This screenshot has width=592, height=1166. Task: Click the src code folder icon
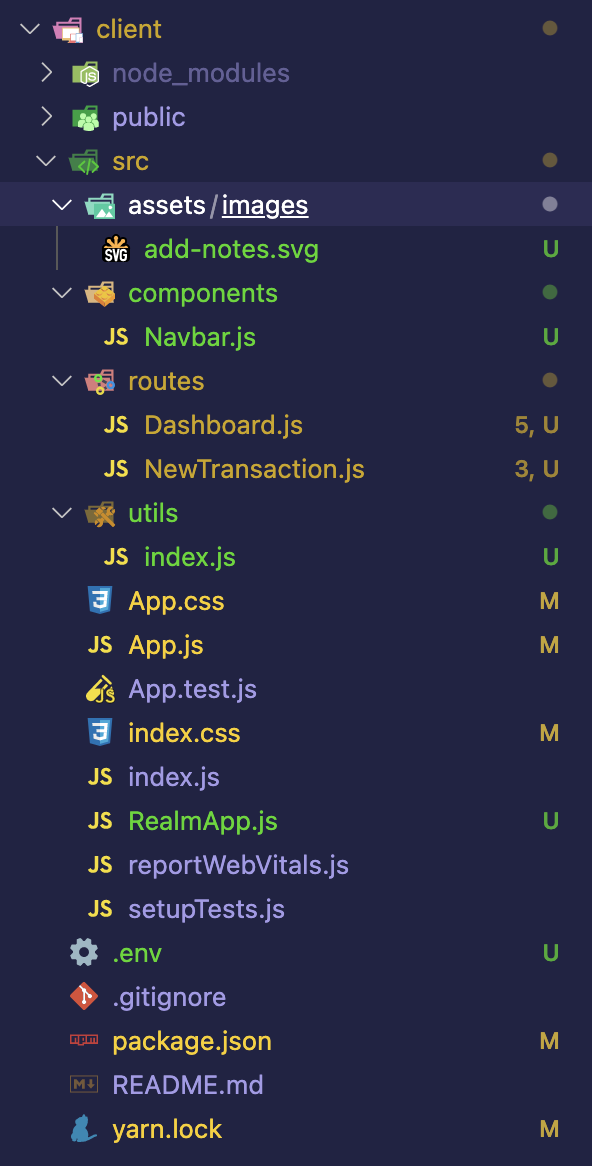(85, 161)
